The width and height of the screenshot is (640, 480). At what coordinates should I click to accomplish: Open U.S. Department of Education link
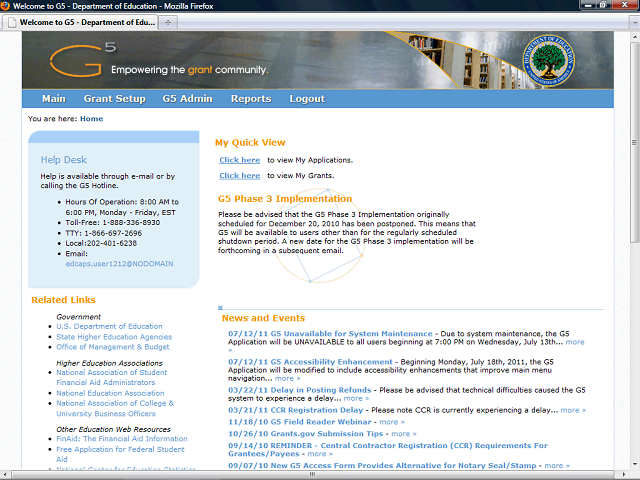(x=109, y=327)
